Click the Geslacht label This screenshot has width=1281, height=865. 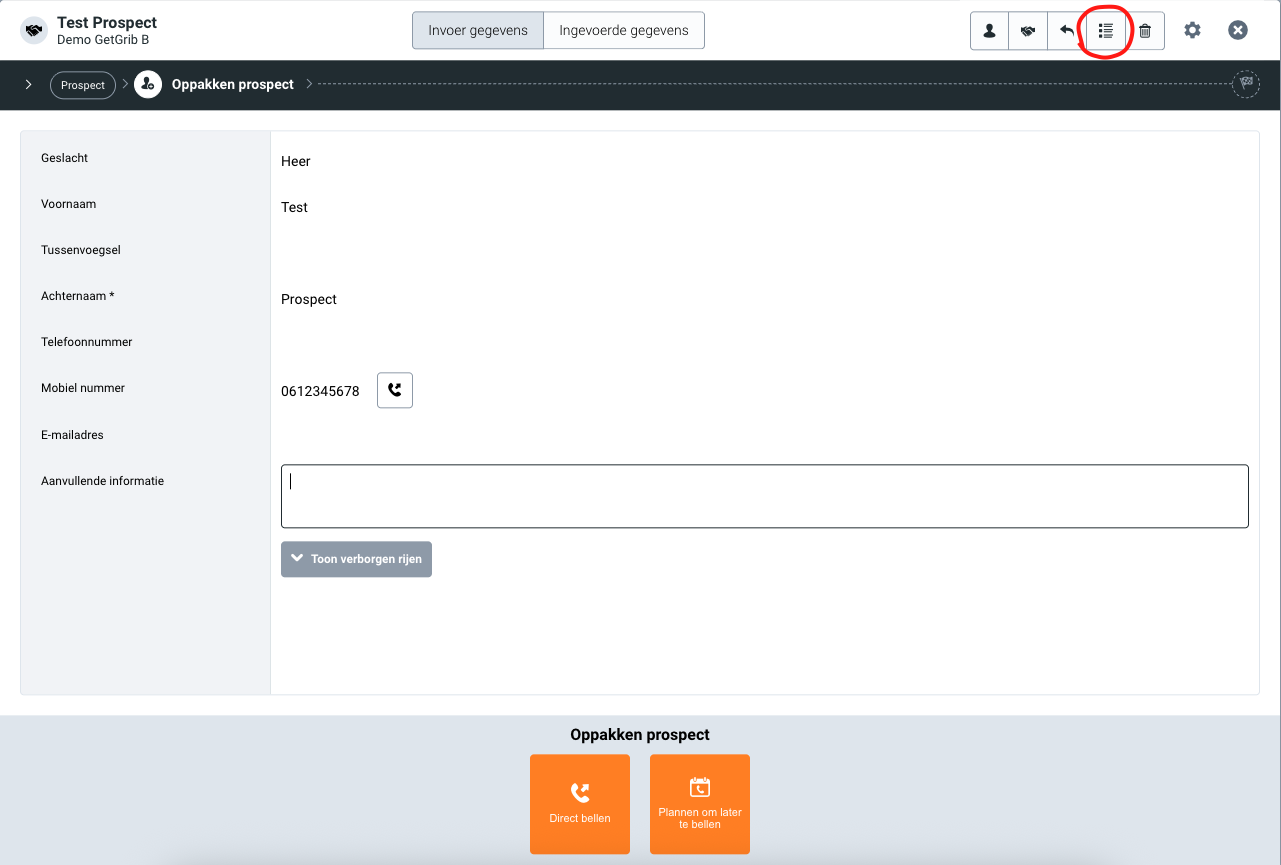(65, 158)
